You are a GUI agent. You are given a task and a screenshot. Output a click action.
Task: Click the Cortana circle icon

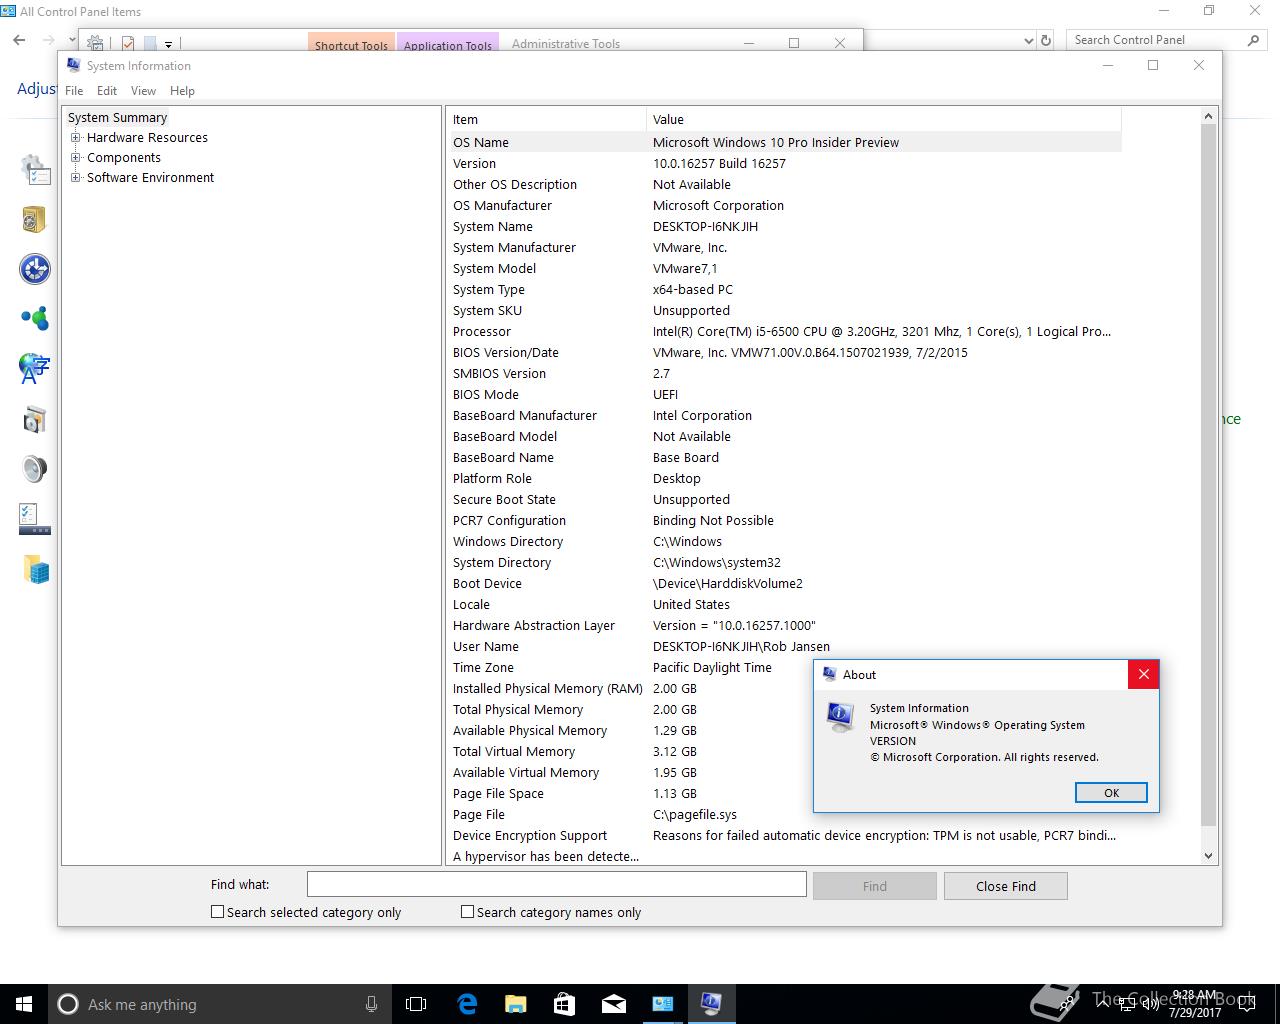(x=68, y=1004)
